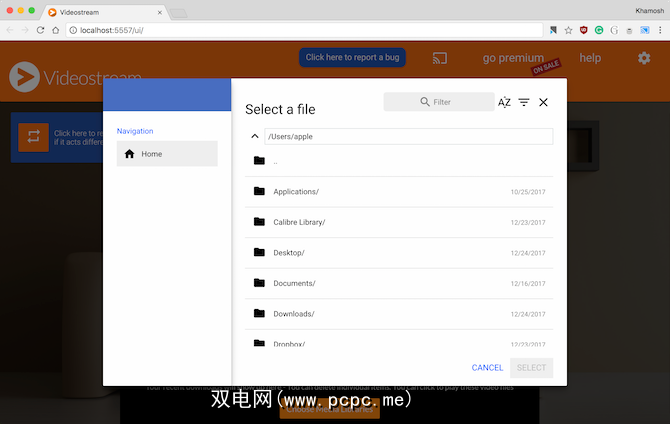Click the red shield extension icon
Viewport: 670px width, 424px height.
pos(584,30)
